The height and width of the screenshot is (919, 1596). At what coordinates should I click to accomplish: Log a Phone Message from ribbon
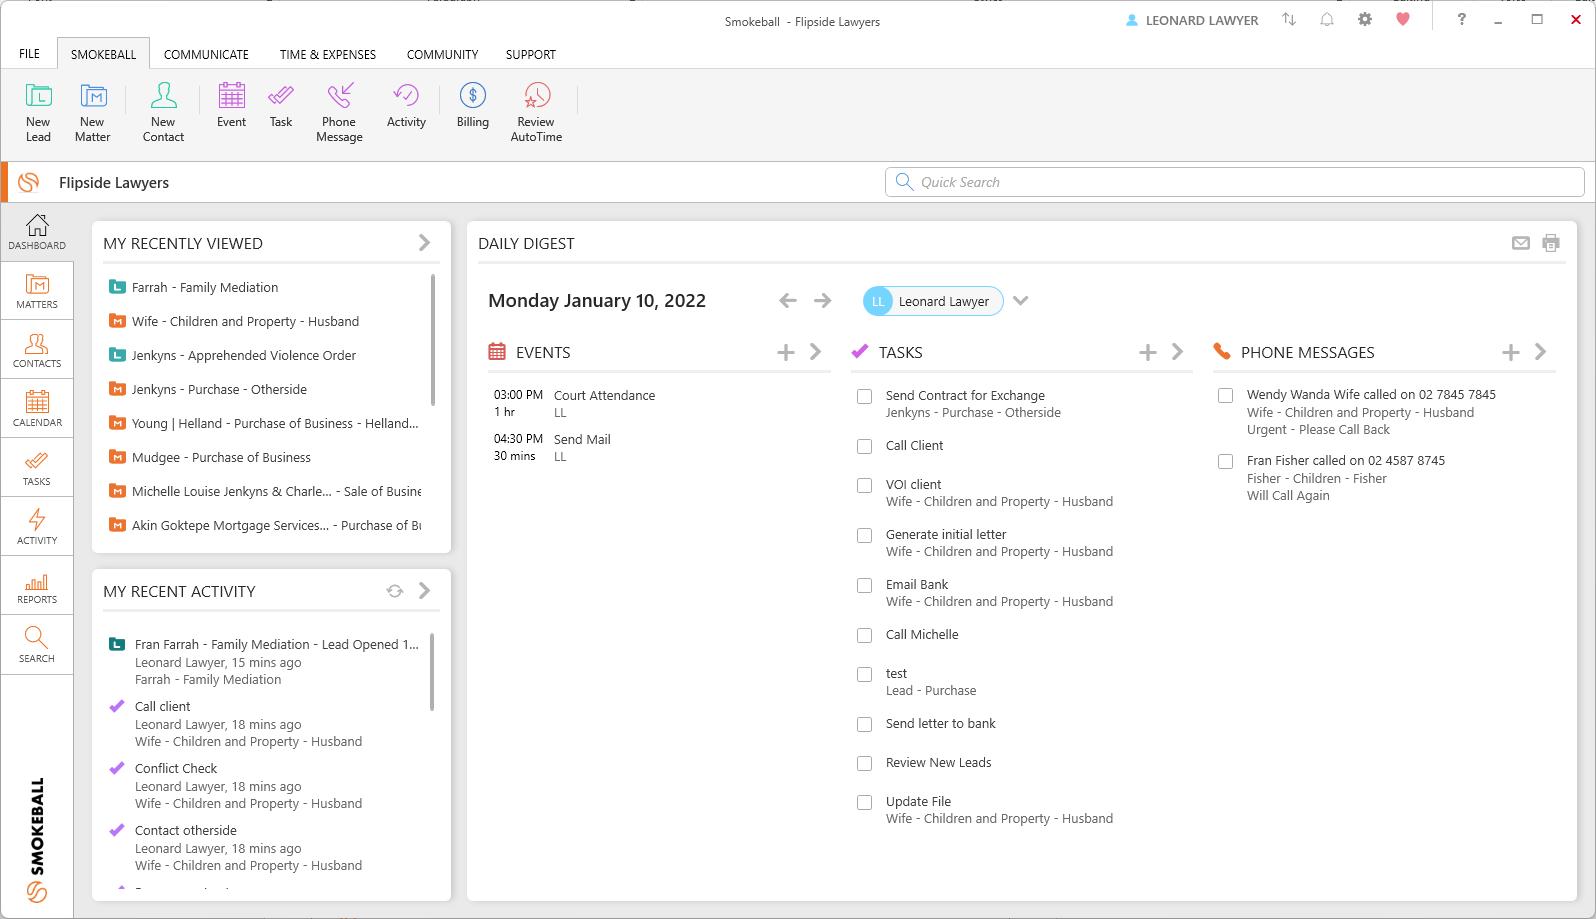point(339,112)
